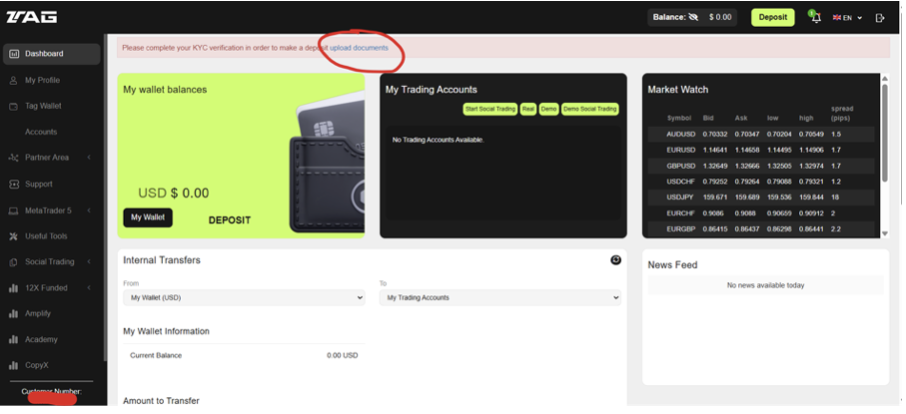The width and height of the screenshot is (906, 414).
Task: Click 'No news available today' text
Action: coord(766,285)
